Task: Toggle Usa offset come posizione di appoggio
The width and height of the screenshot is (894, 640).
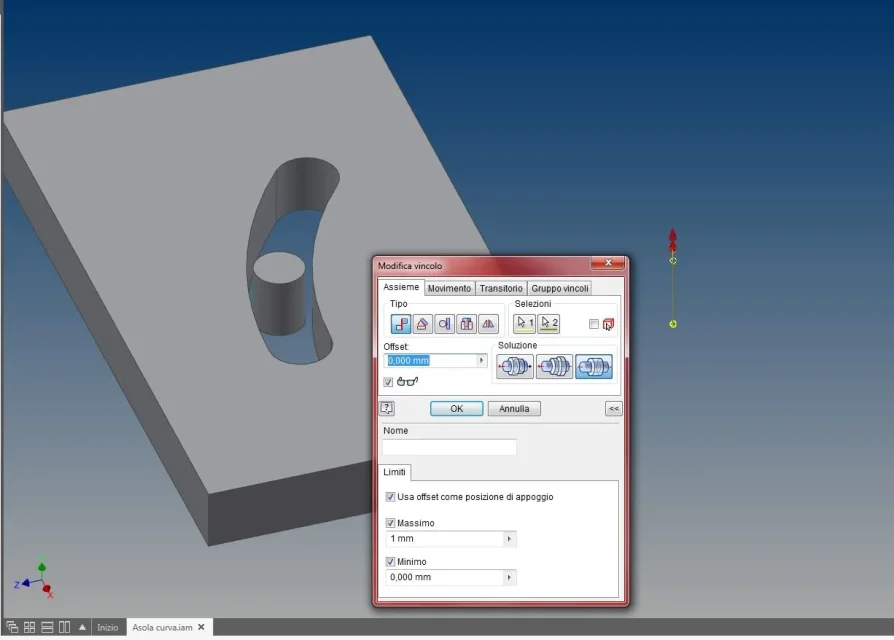Action: tap(391, 497)
